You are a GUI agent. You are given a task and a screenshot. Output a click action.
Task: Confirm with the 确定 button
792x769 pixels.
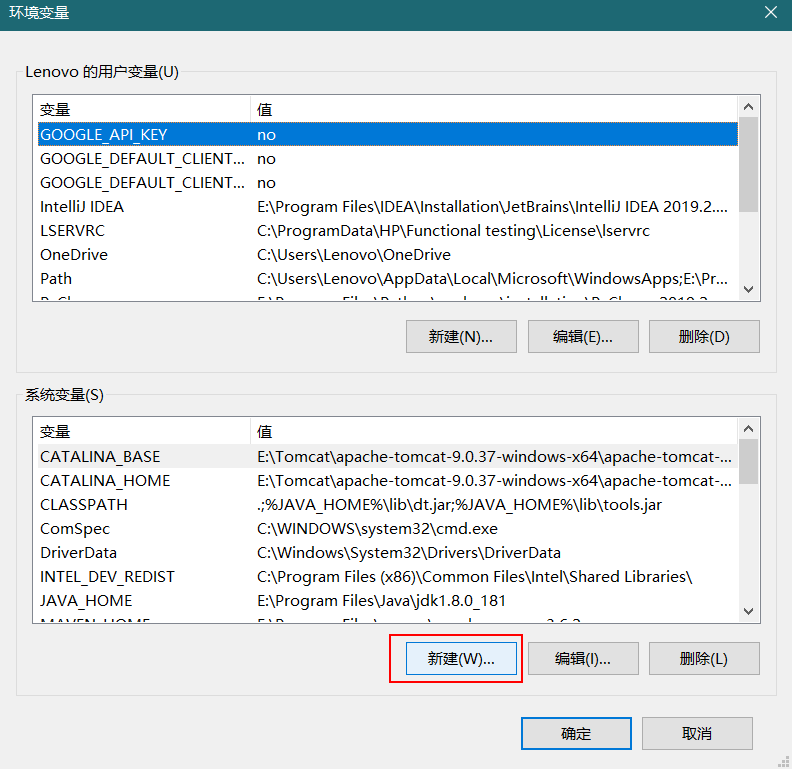(576, 733)
